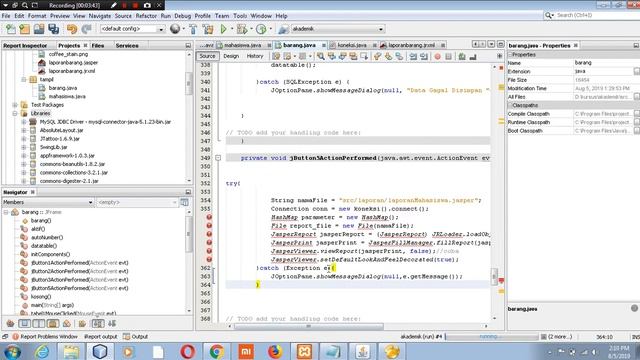Image resolution: width=640 pixels, height=360 pixels.
Task: Open the Tools menu
Action: point(240,16)
